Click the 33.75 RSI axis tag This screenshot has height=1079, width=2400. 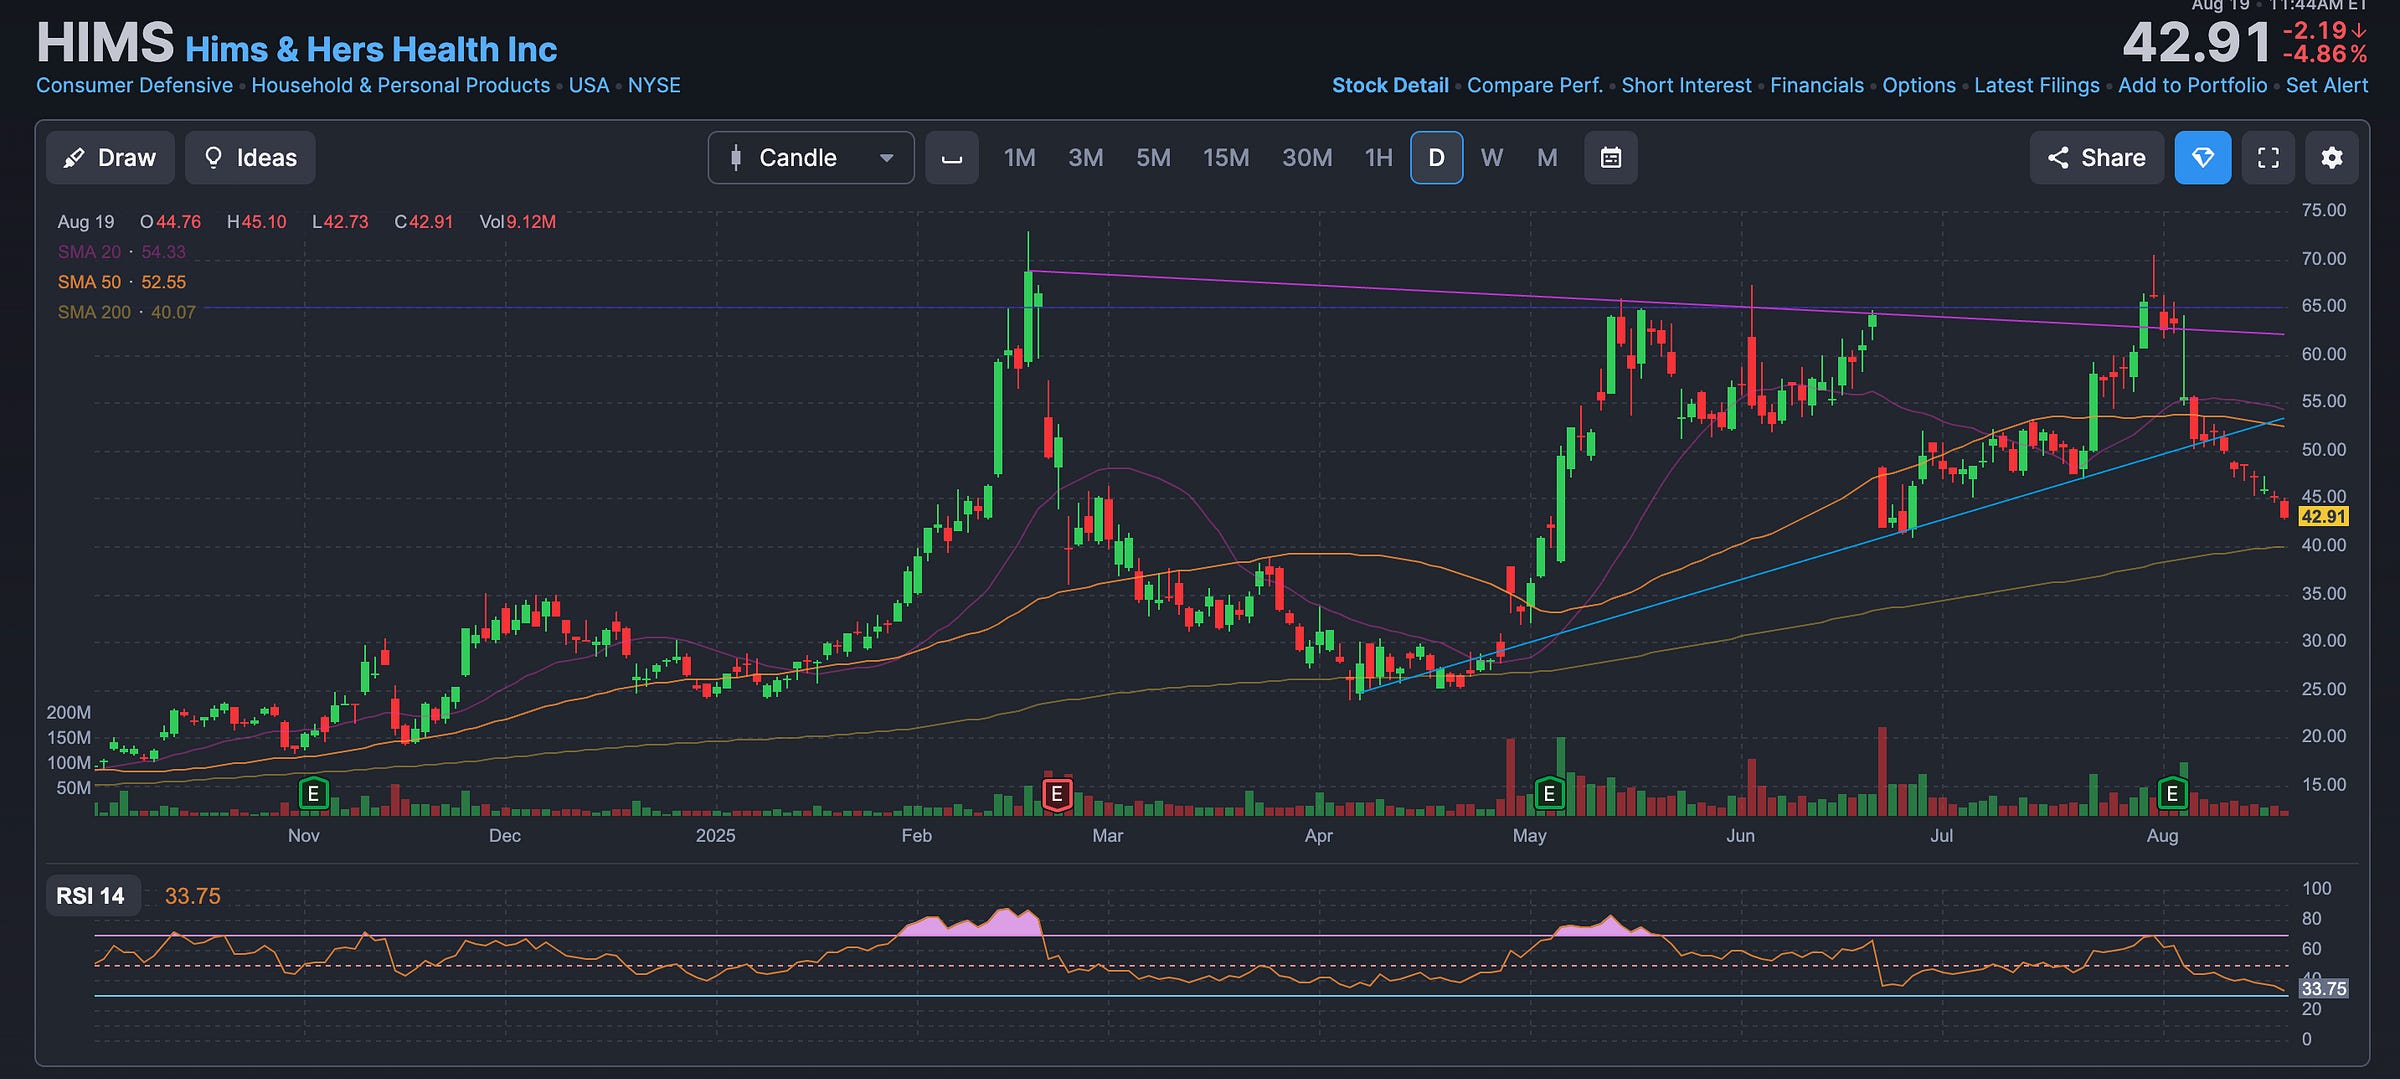[2323, 989]
